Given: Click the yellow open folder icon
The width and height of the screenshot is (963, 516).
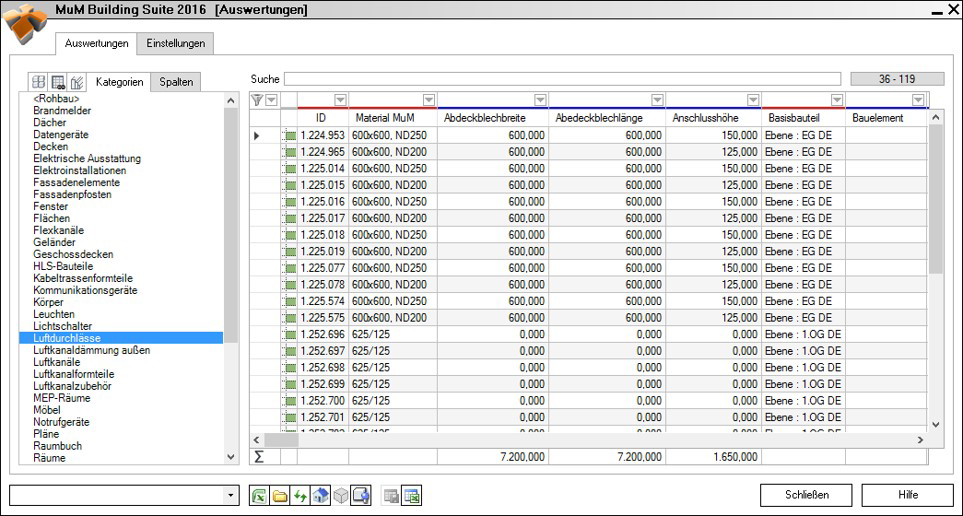Looking at the screenshot, I should click(279, 495).
